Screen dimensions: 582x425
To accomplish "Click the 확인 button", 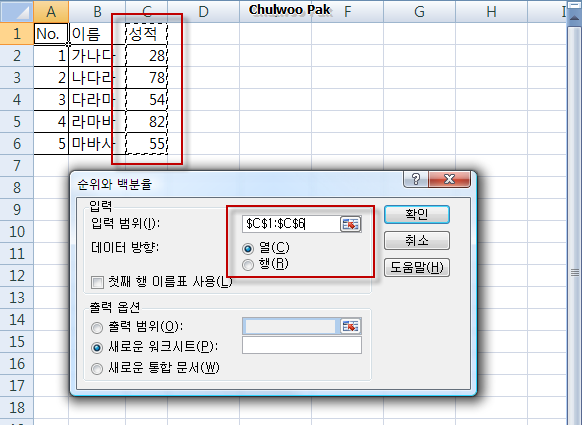I will pos(416,215).
